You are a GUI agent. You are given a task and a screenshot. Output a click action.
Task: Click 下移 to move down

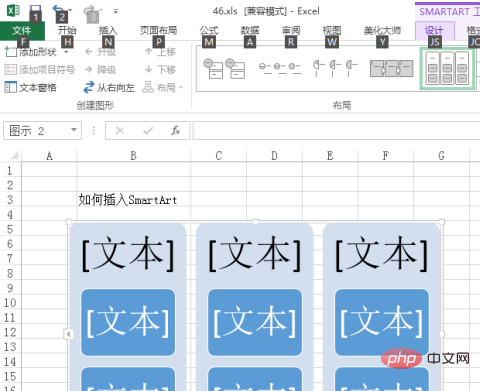pos(160,69)
